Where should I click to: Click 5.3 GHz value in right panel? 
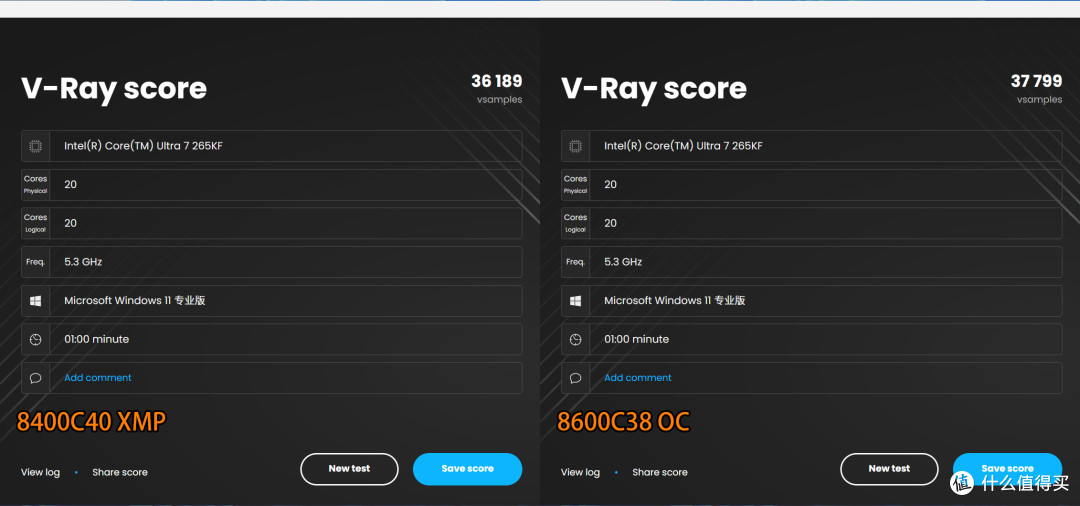tap(623, 262)
